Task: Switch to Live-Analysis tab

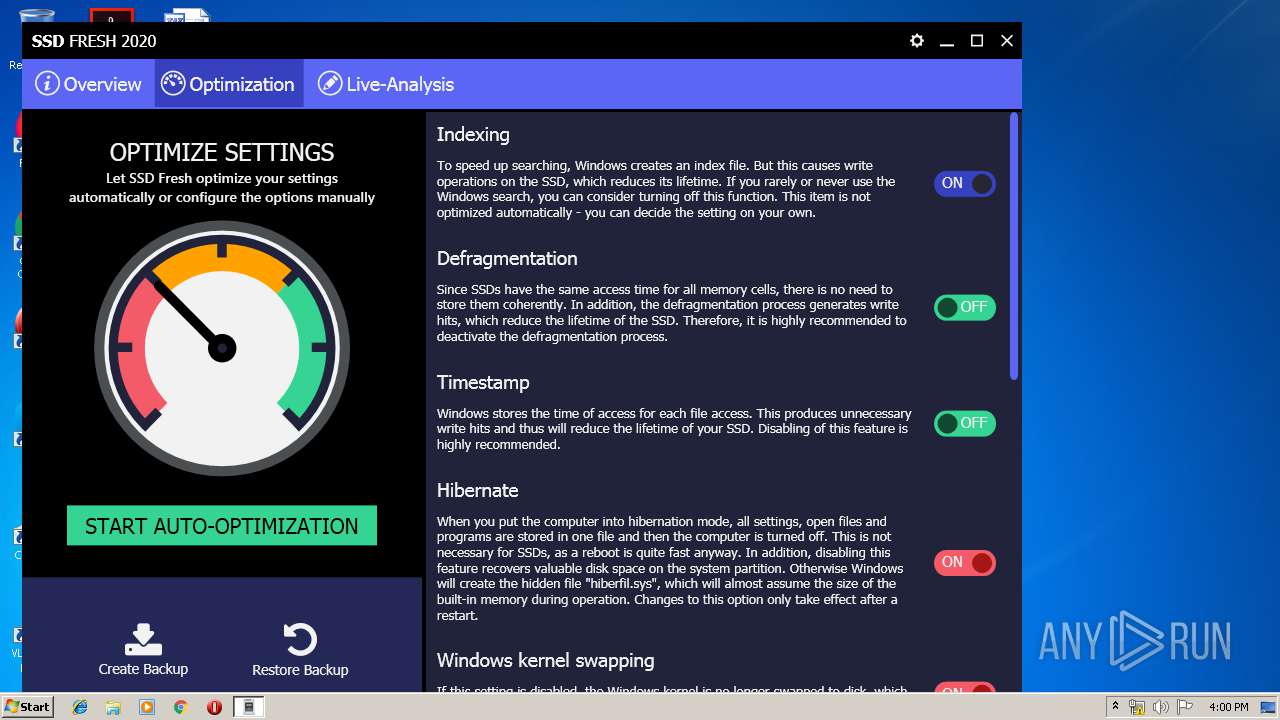Action: [386, 84]
